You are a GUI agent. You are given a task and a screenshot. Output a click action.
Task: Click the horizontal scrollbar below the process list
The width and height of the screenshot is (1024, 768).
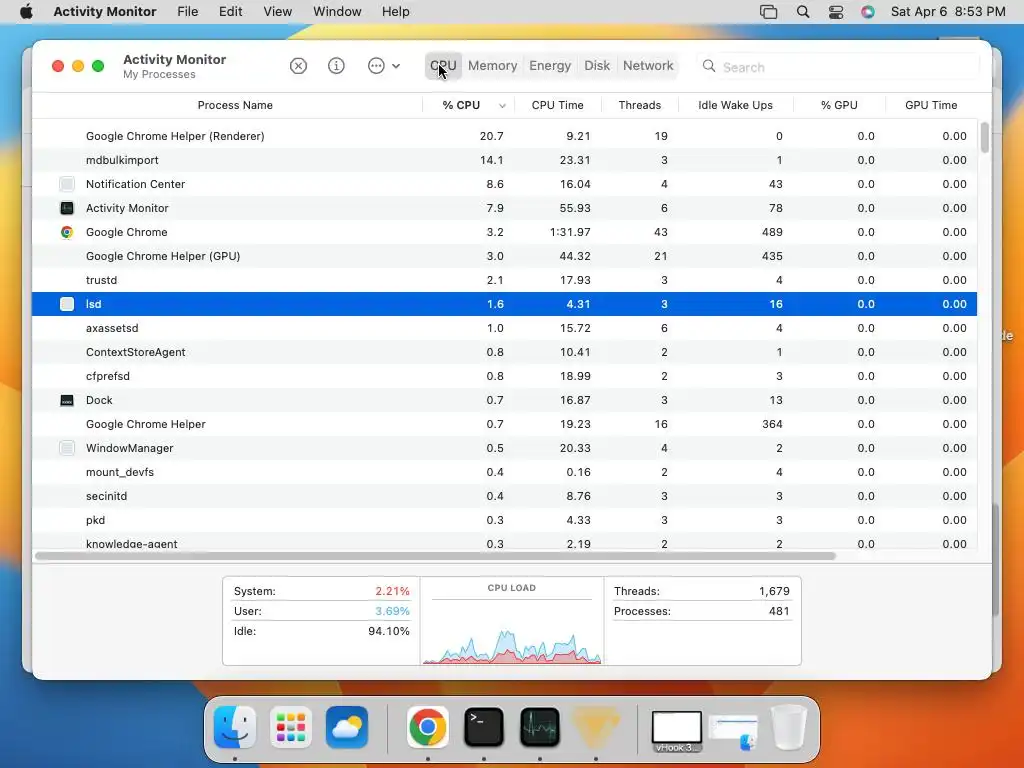click(x=435, y=556)
